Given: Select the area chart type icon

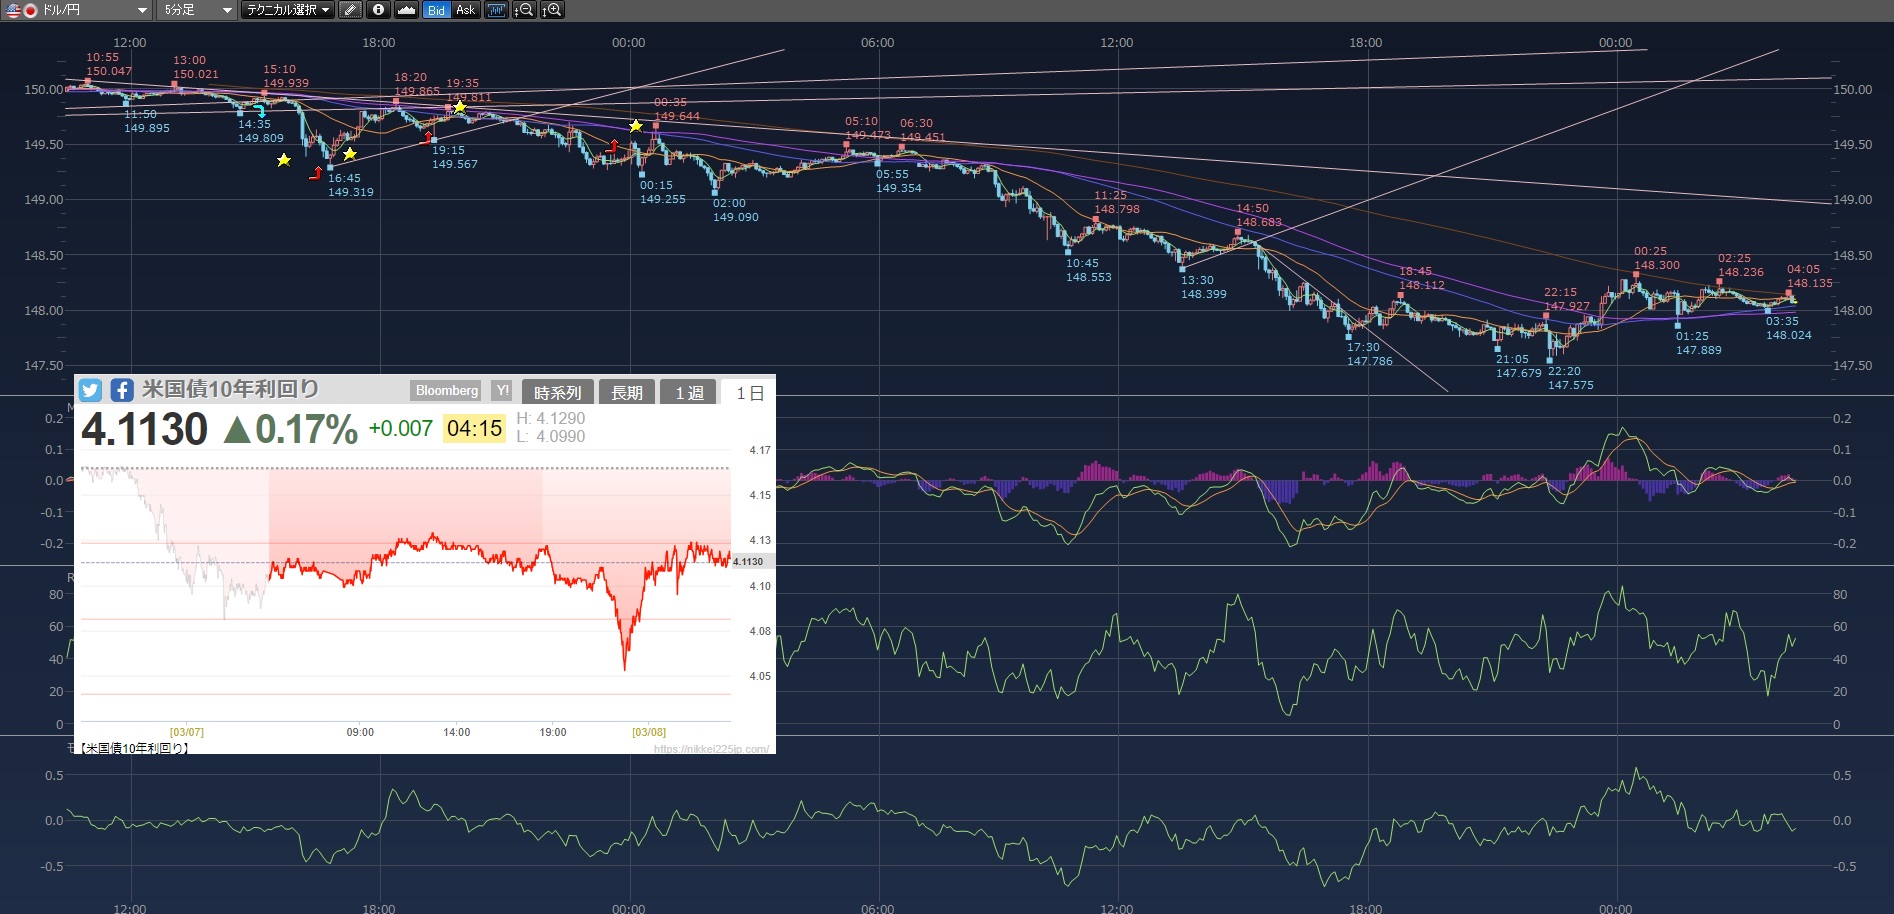Looking at the screenshot, I should coord(406,10).
